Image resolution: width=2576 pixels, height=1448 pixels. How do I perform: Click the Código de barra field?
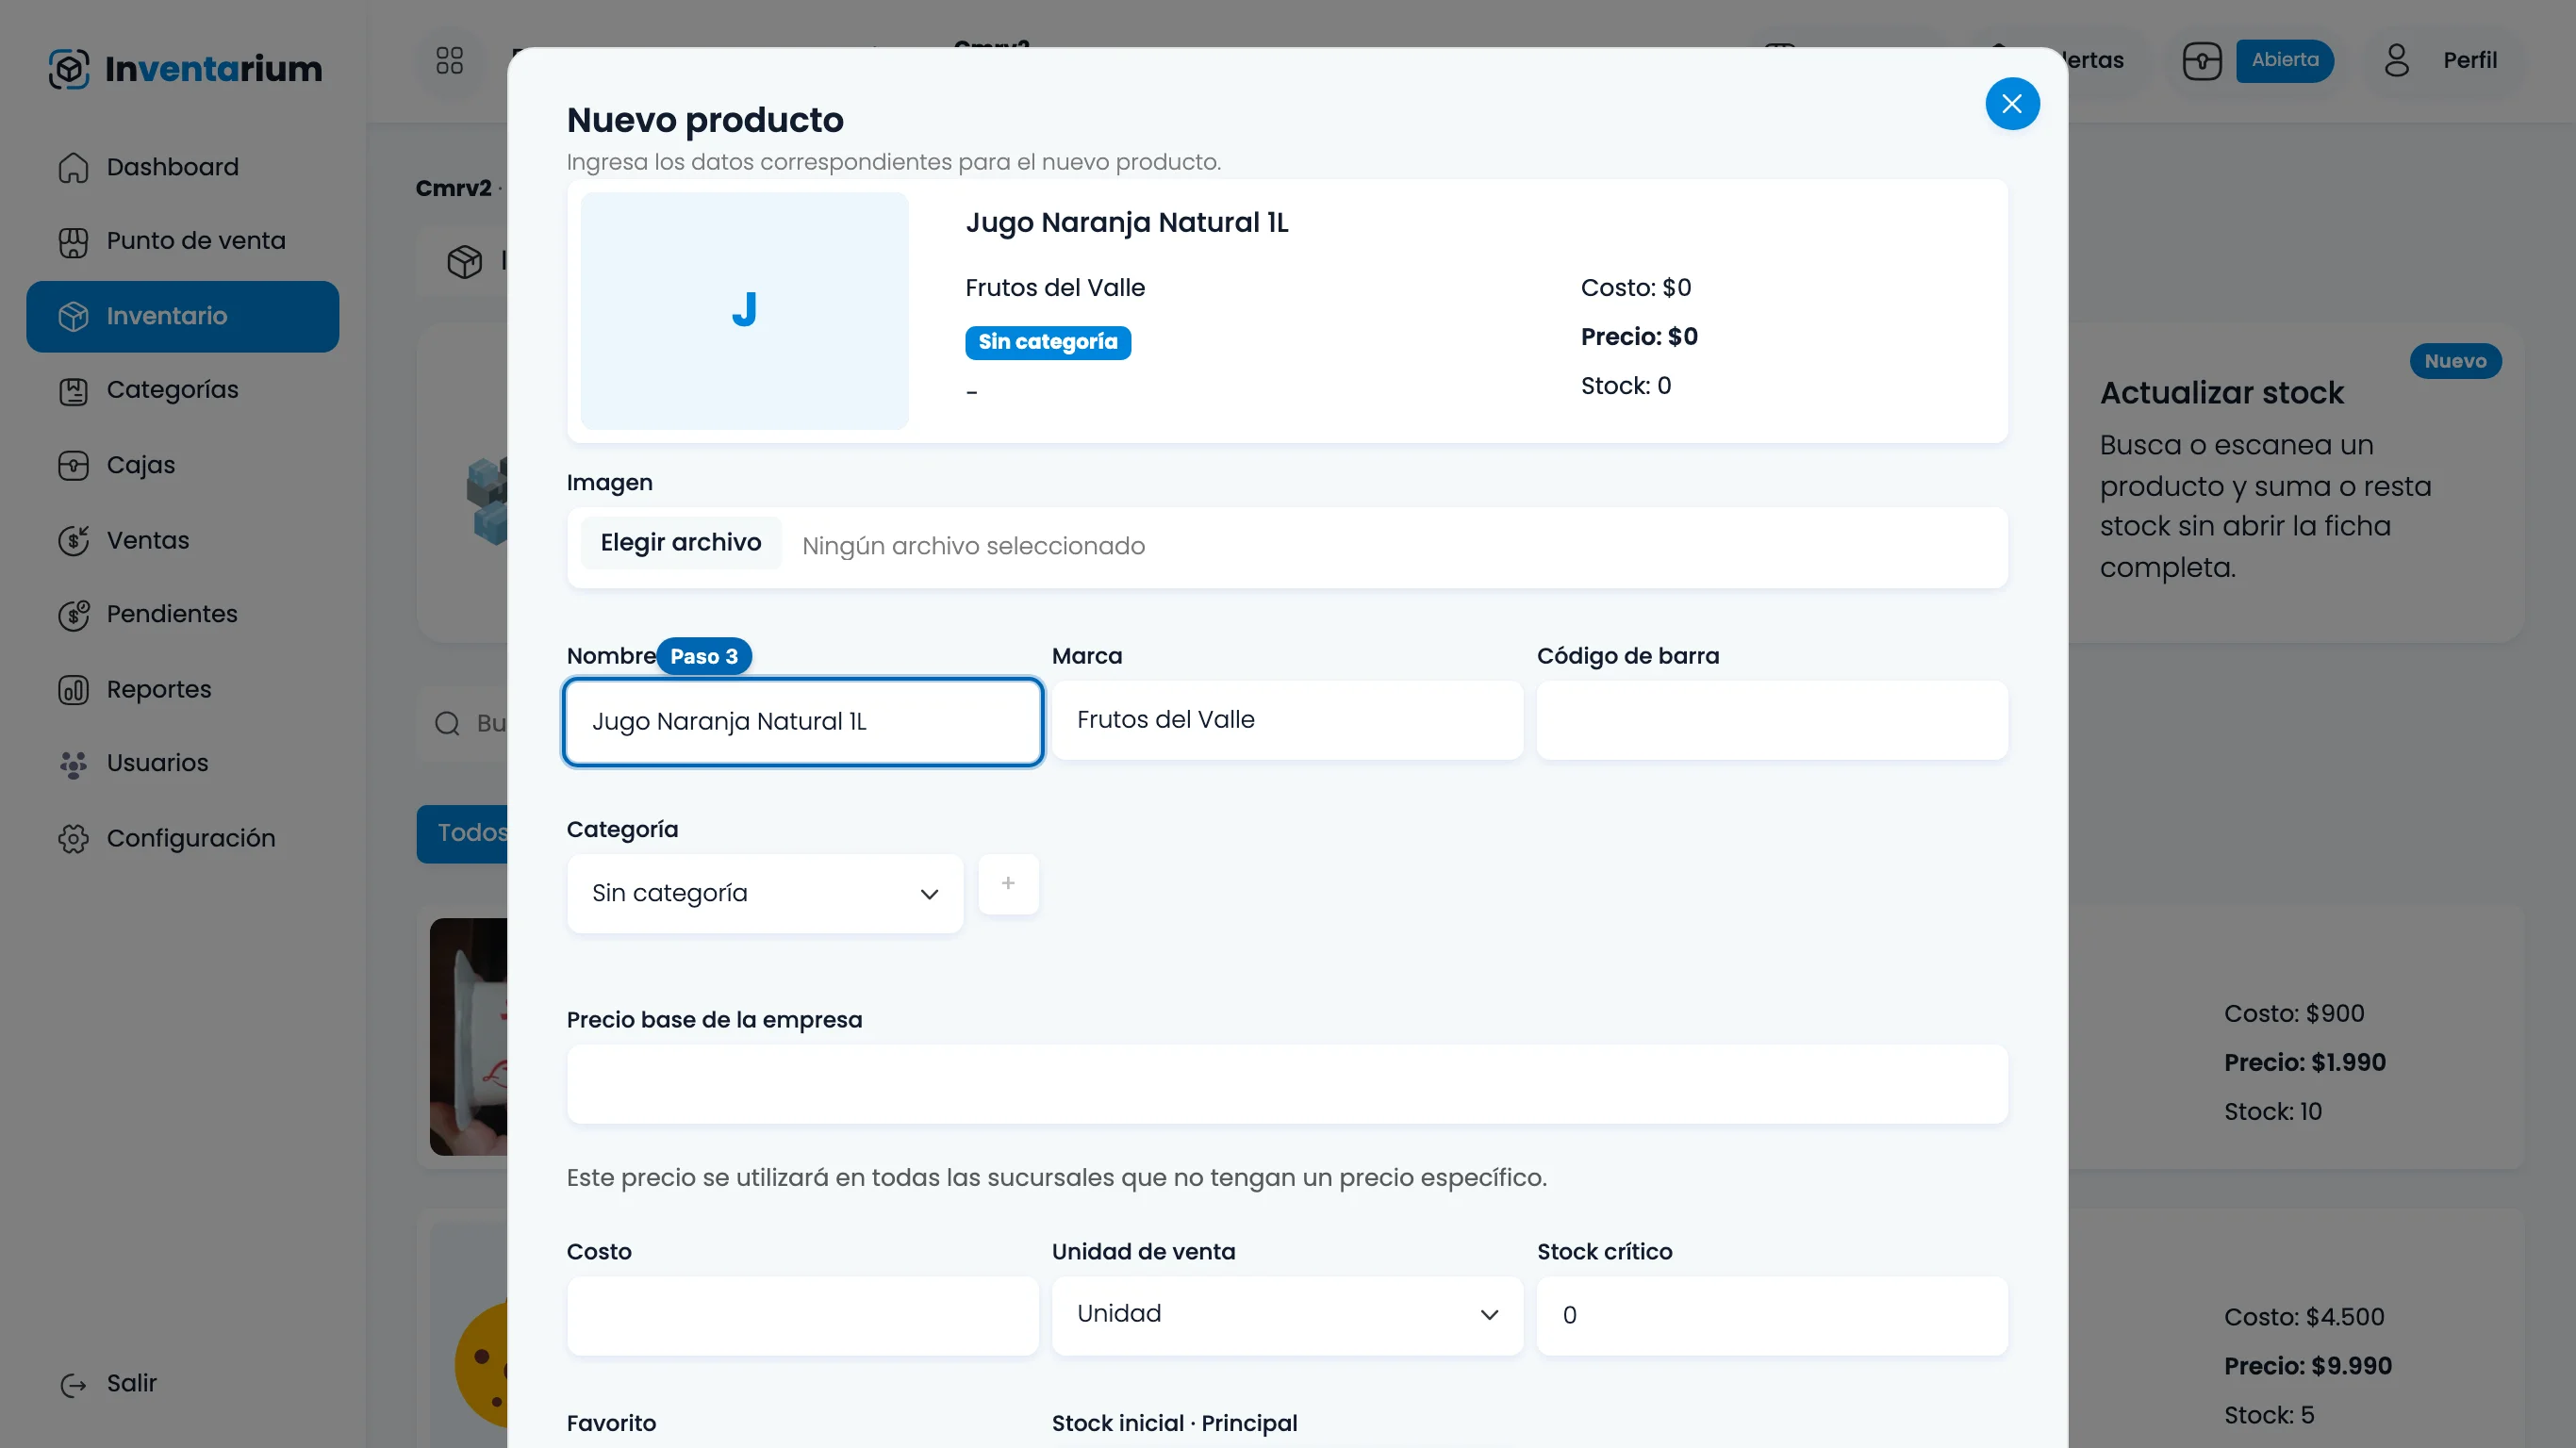(1772, 720)
